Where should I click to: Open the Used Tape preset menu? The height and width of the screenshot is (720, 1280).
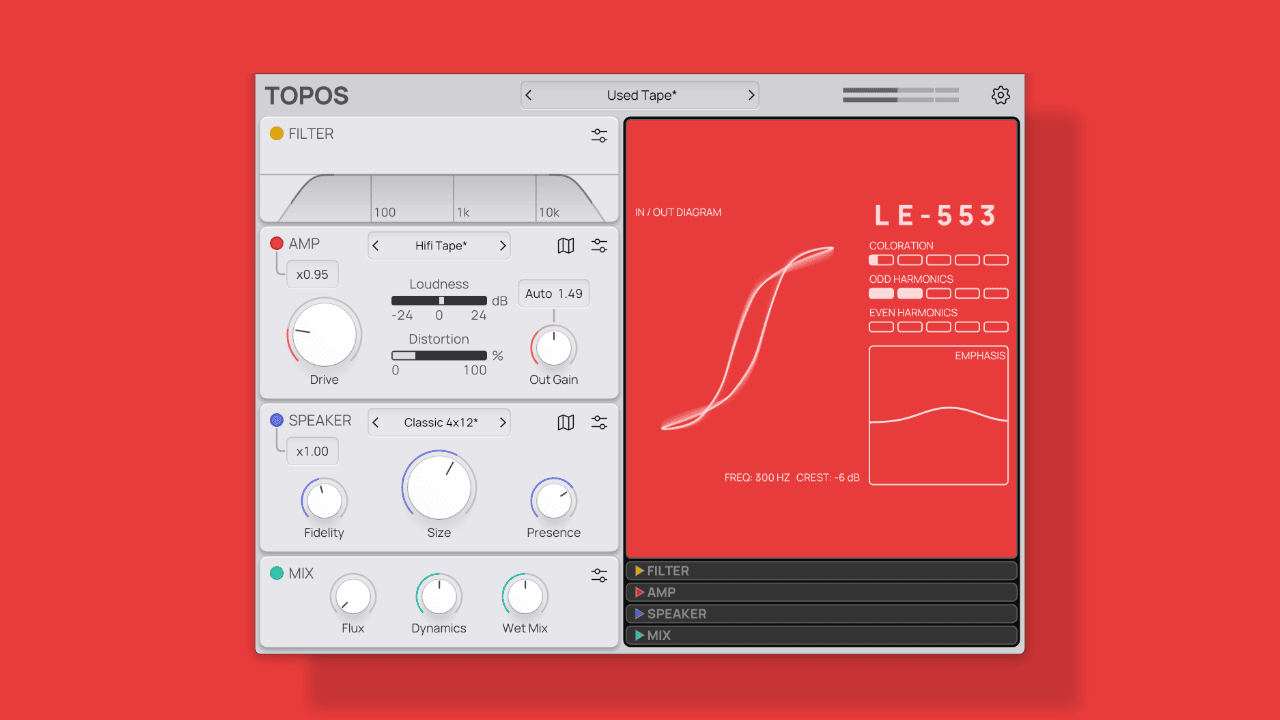tap(641, 95)
